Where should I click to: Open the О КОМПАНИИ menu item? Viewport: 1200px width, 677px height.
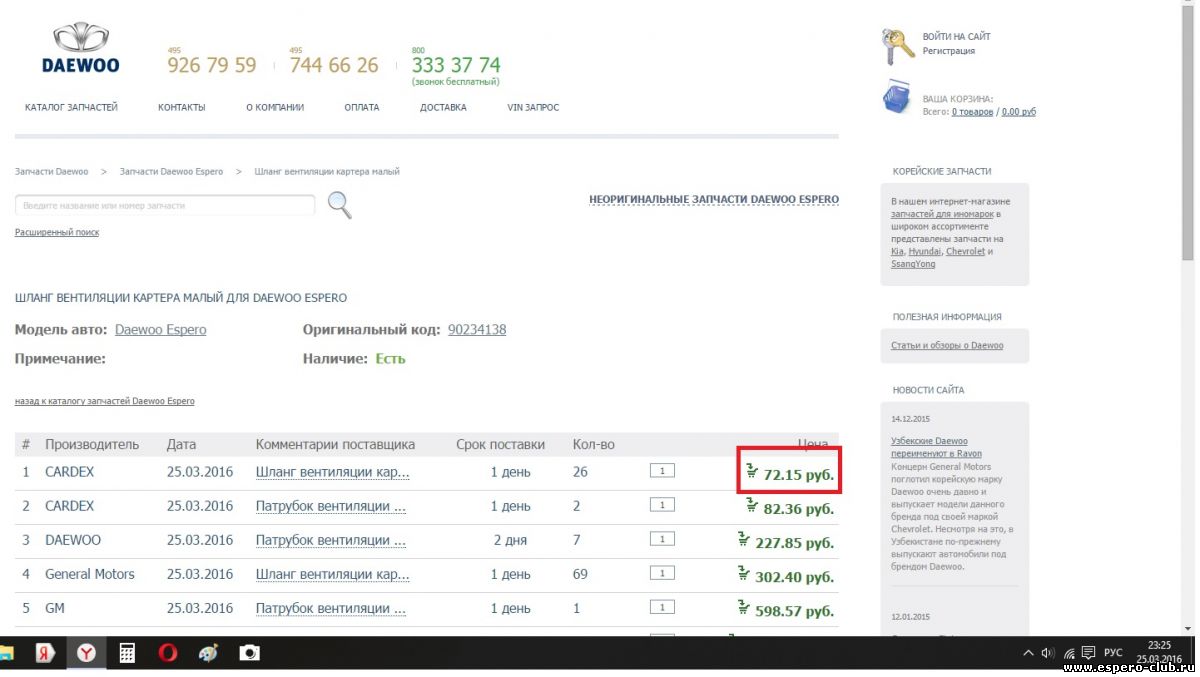click(x=275, y=107)
